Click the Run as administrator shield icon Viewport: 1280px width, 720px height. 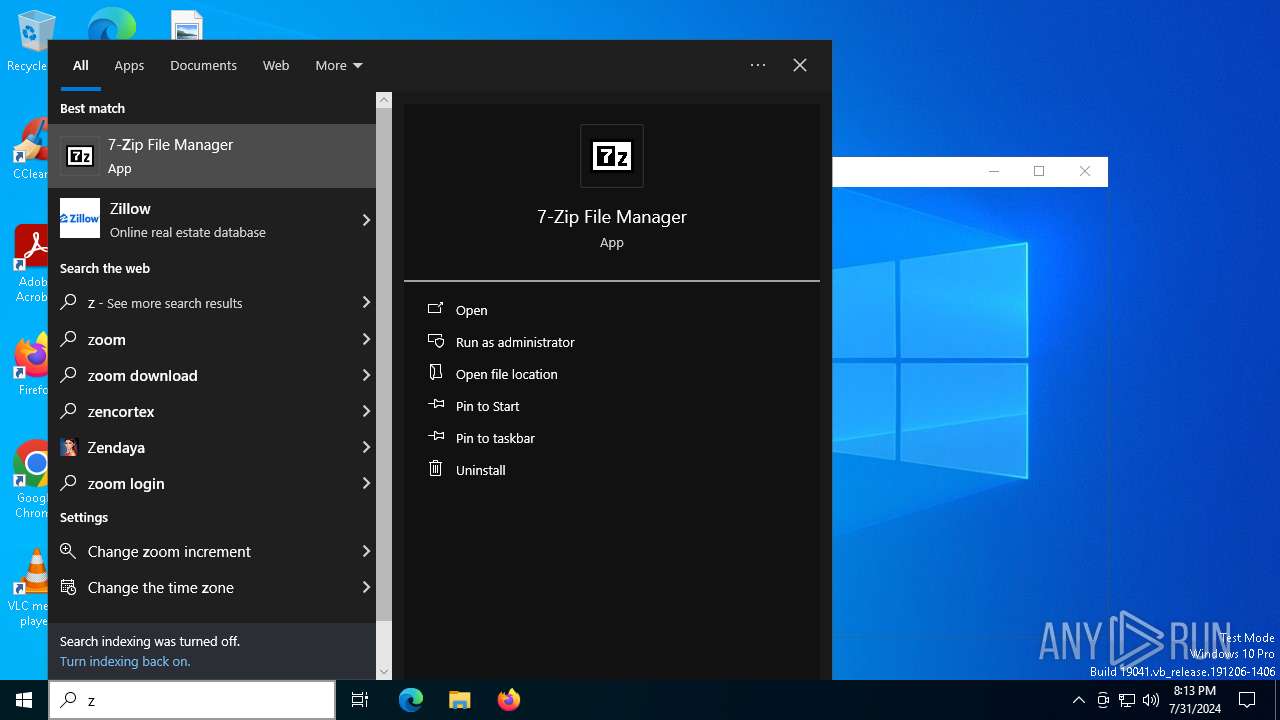pos(435,341)
